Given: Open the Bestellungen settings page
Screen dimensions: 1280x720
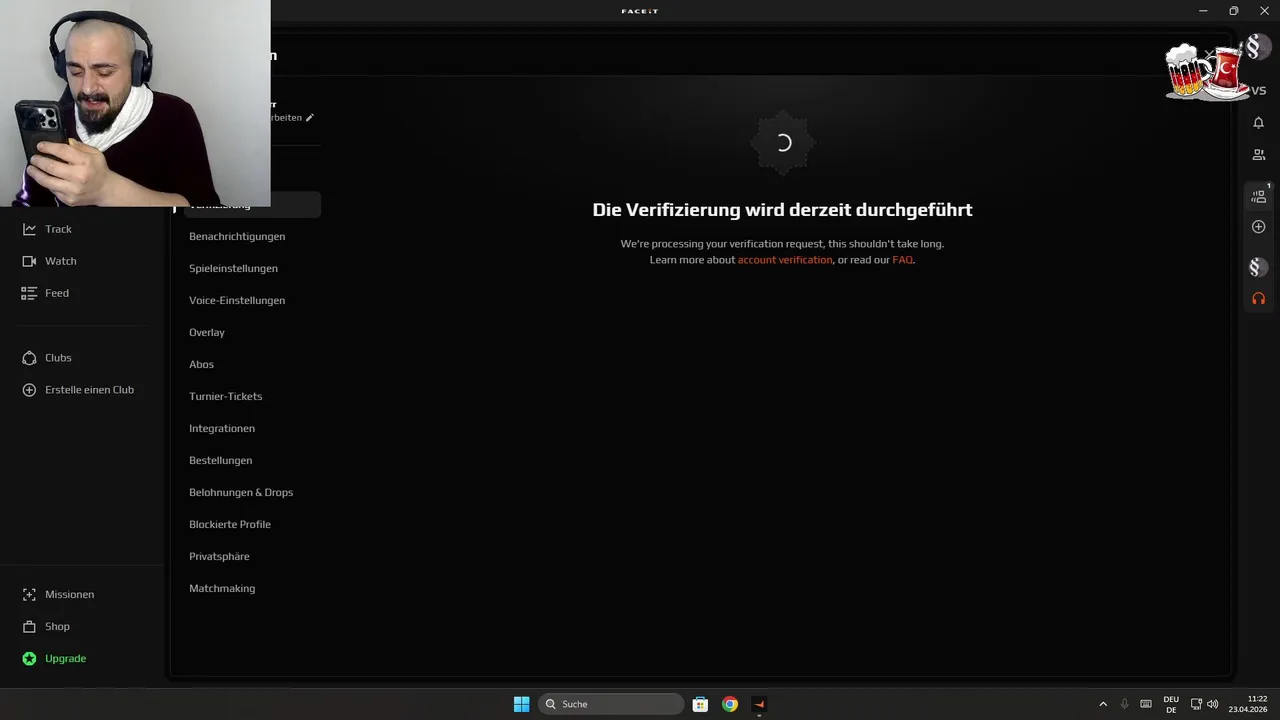Looking at the screenshot, I should point(220,460).
